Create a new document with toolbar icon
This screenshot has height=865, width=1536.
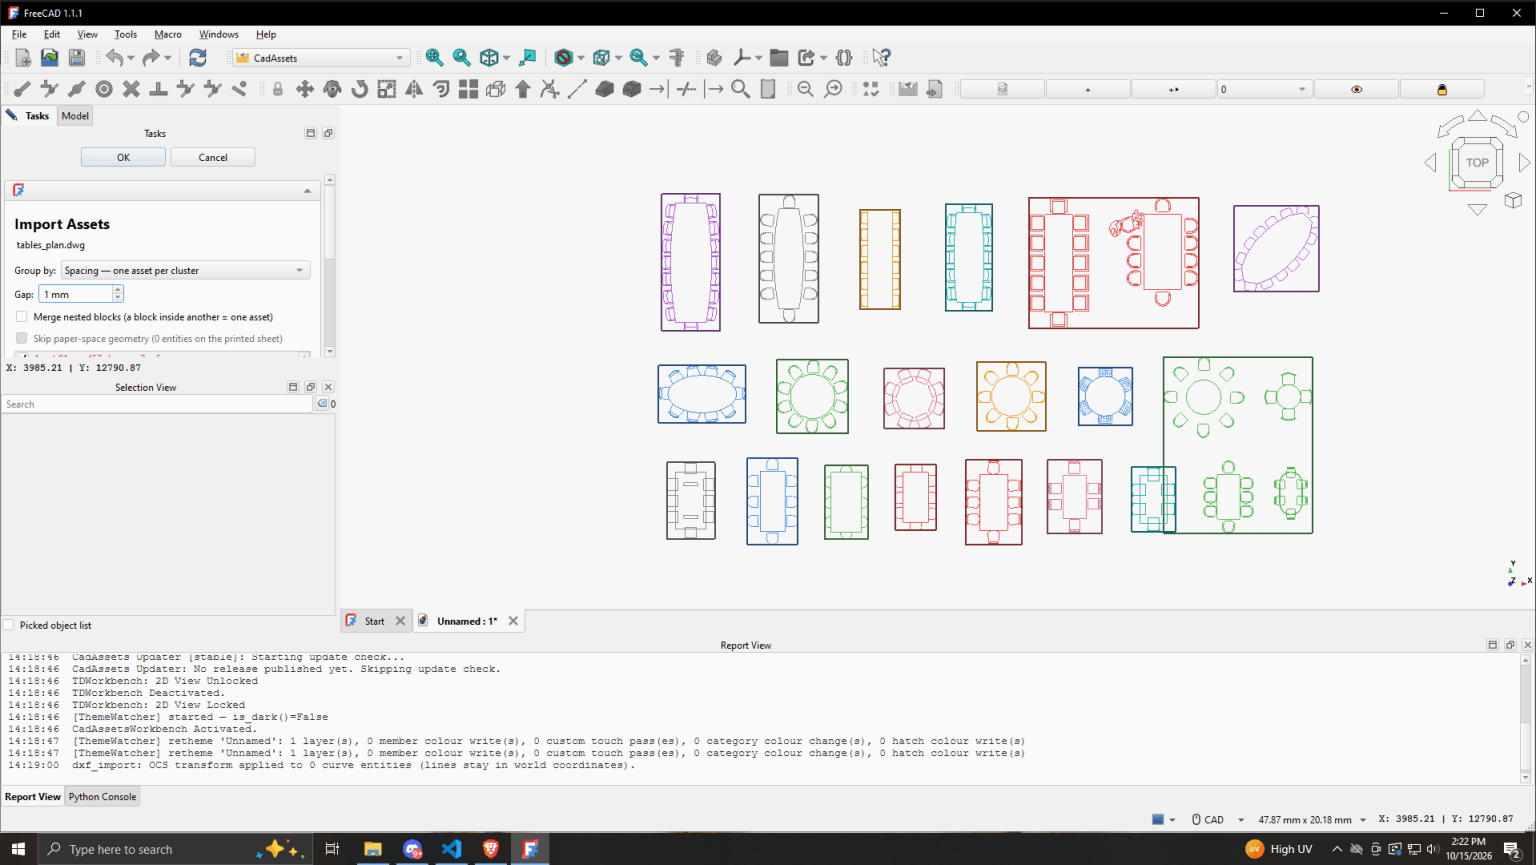click(22, 58)
